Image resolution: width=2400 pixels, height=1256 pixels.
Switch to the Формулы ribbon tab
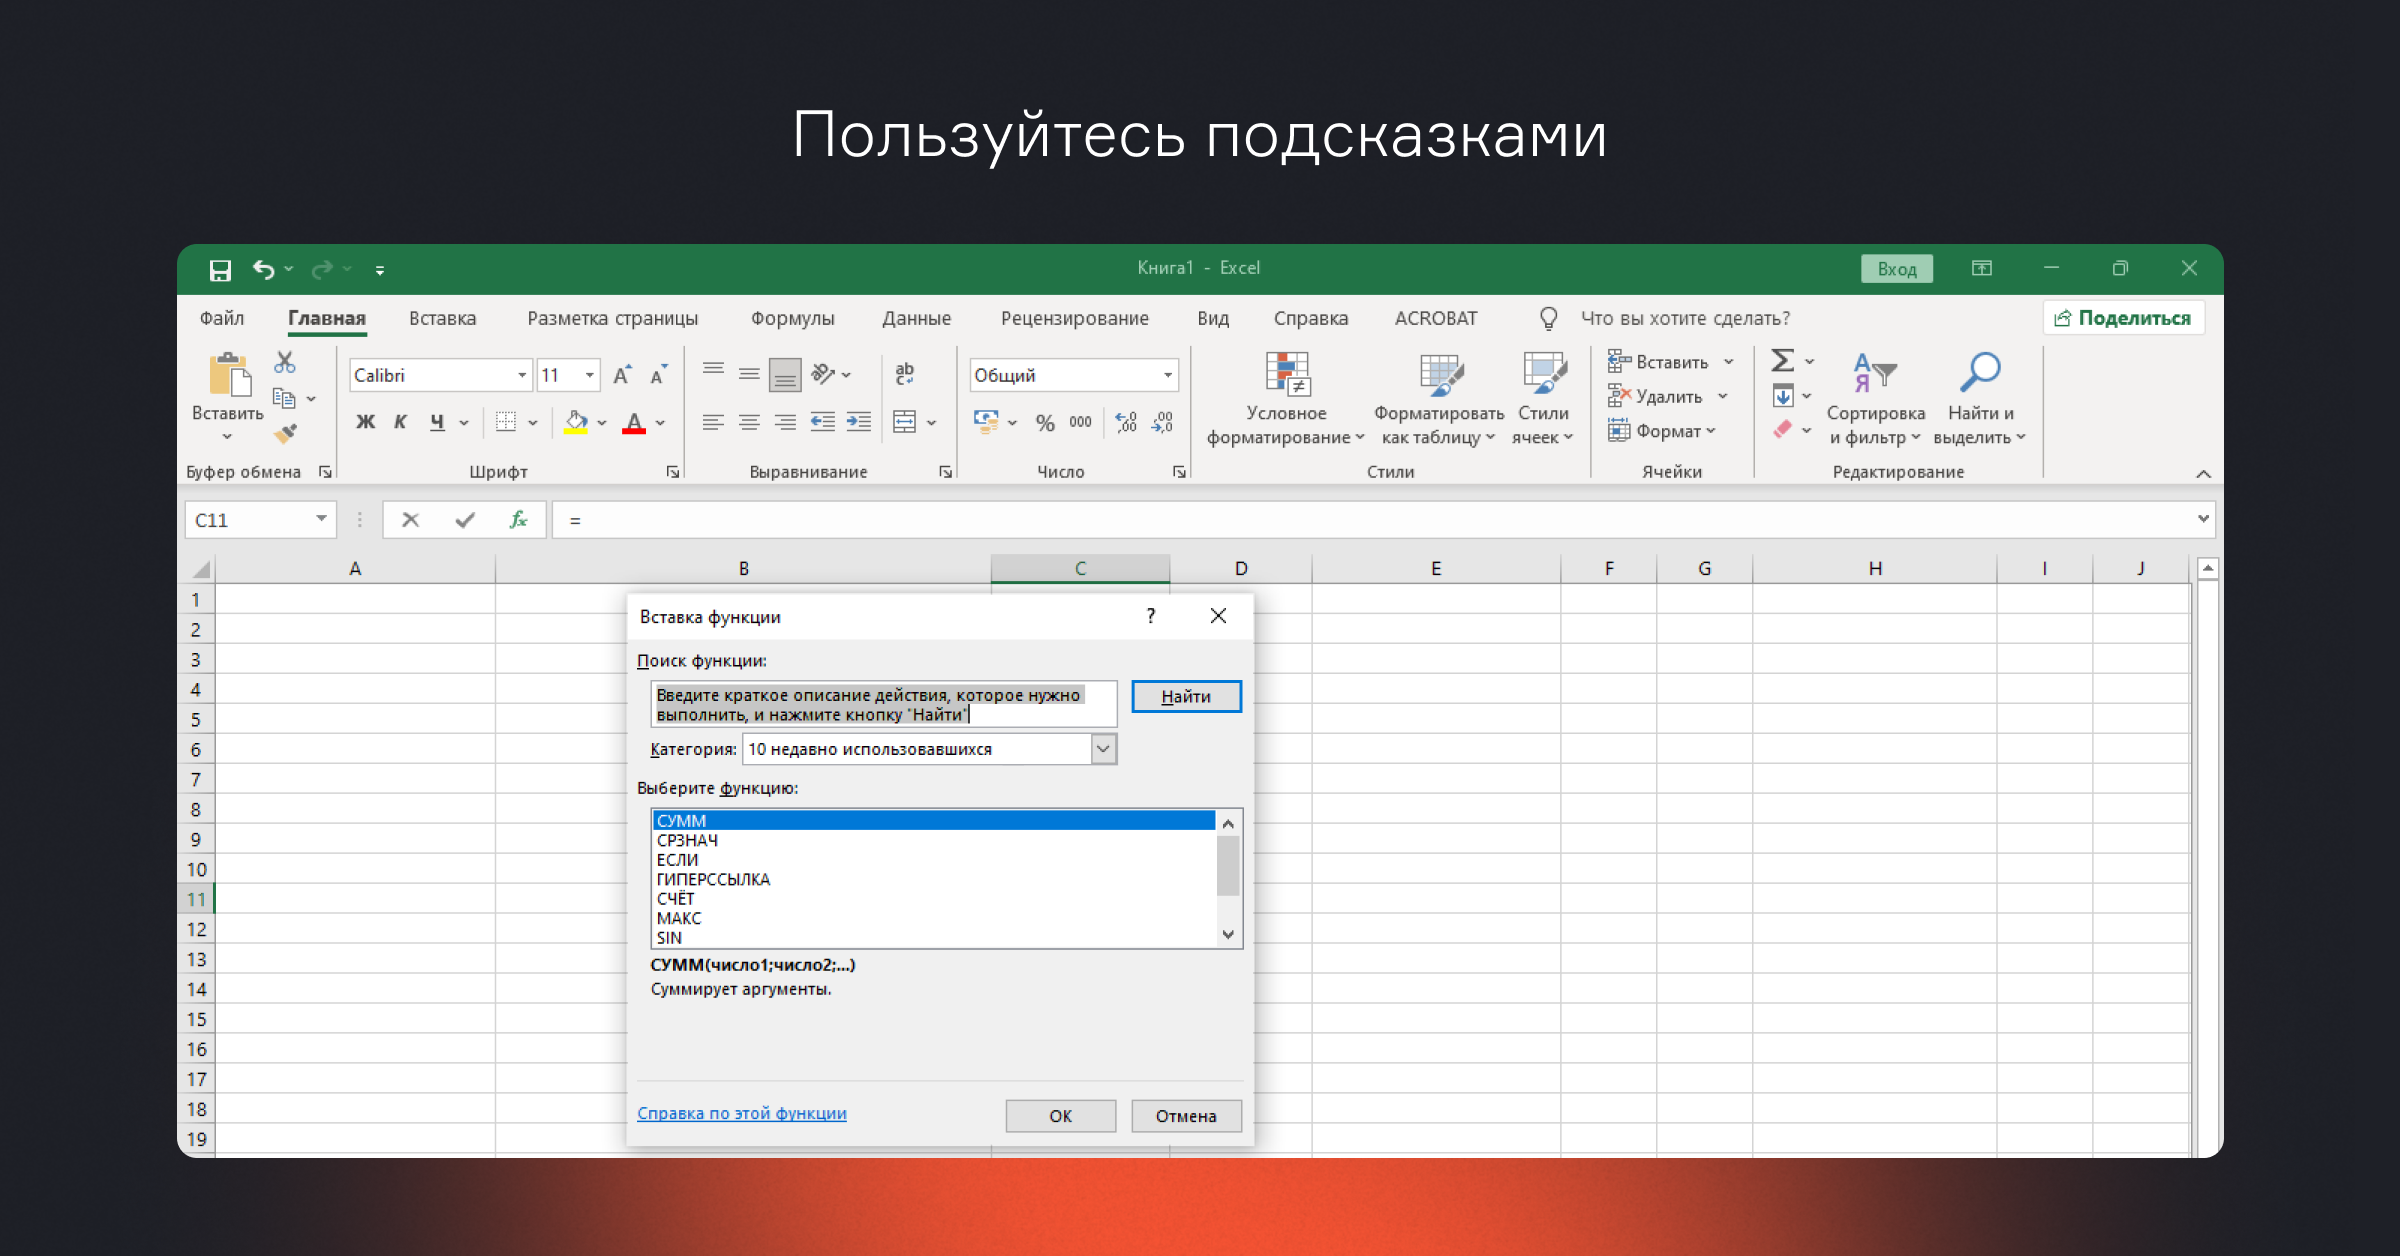pos(792,318)
